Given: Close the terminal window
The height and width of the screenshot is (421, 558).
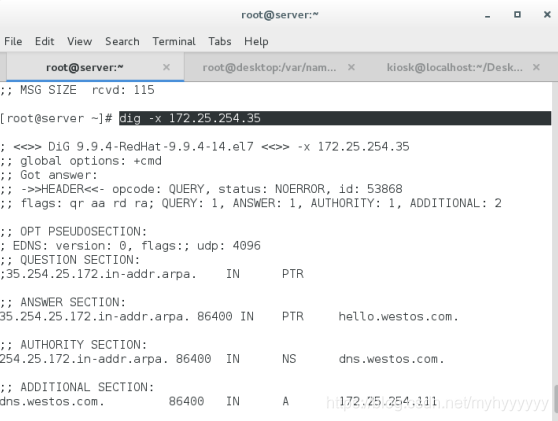Looking at the screenshot, I should click(547, 15).
